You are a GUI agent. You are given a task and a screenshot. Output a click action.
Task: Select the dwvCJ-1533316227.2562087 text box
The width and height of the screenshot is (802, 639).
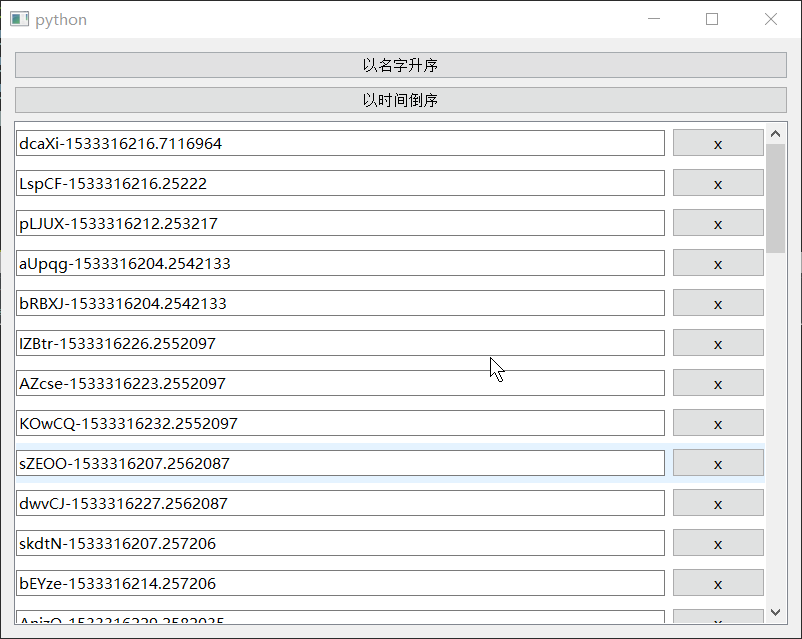[x=340, y=503]
